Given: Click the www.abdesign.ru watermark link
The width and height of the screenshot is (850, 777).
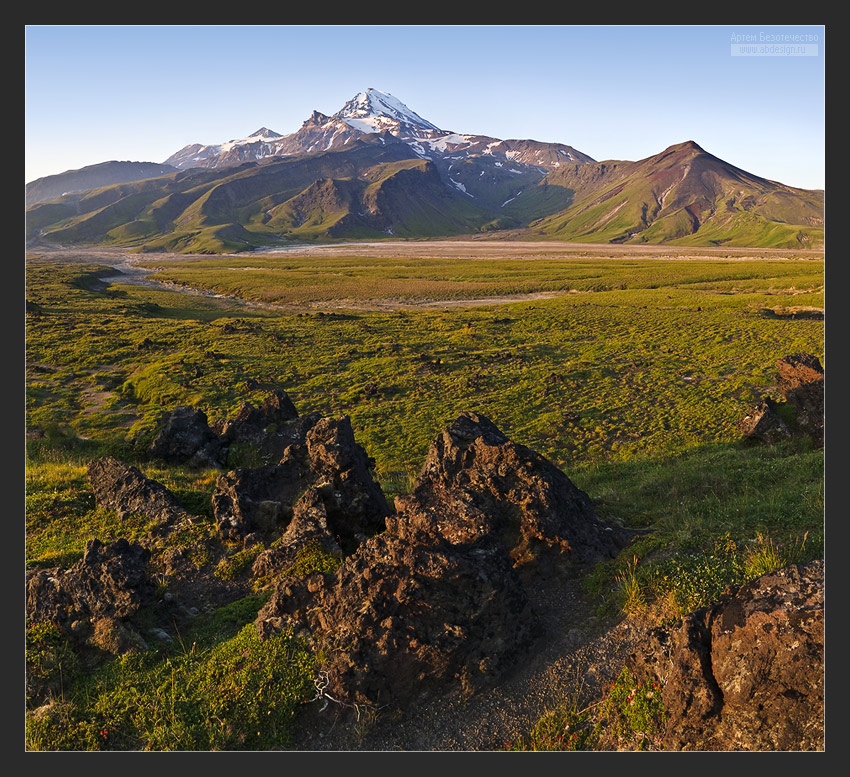Looking at the screenshot, I should 773,50.
